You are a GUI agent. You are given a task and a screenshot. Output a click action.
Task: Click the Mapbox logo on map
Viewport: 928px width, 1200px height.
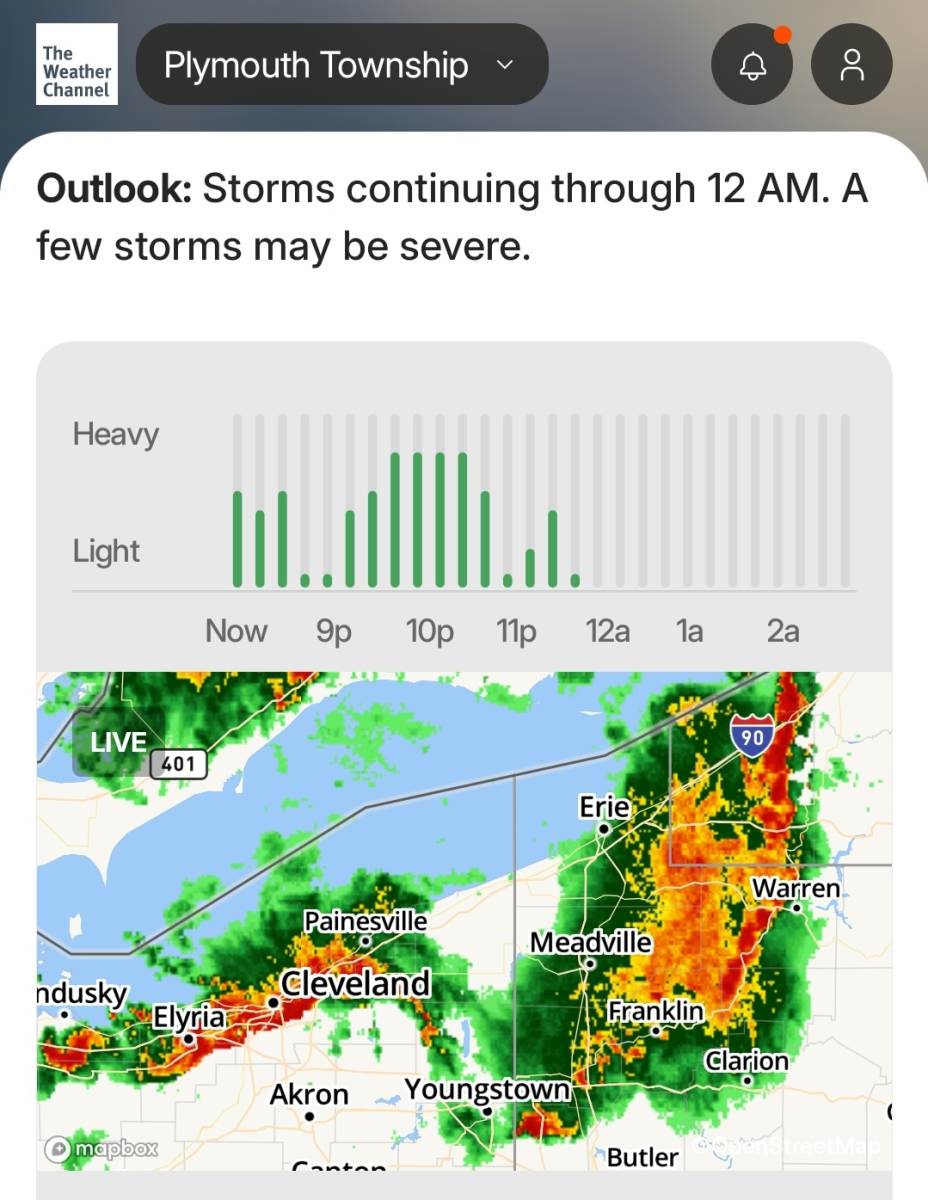pyautogui.click(x=102, y=1149)
